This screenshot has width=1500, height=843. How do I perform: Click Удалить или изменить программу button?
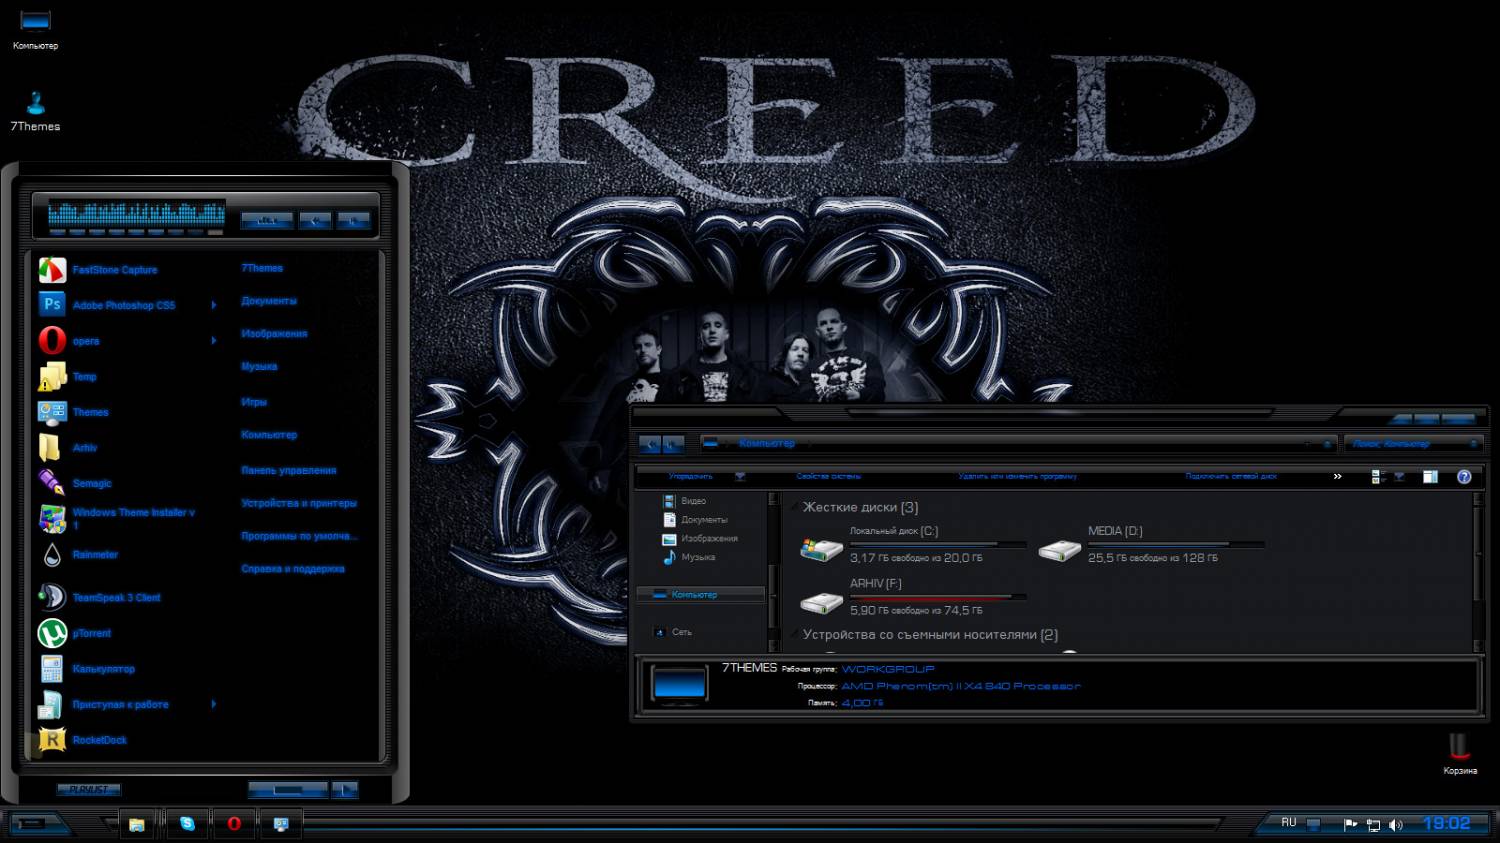(1018, 477)
